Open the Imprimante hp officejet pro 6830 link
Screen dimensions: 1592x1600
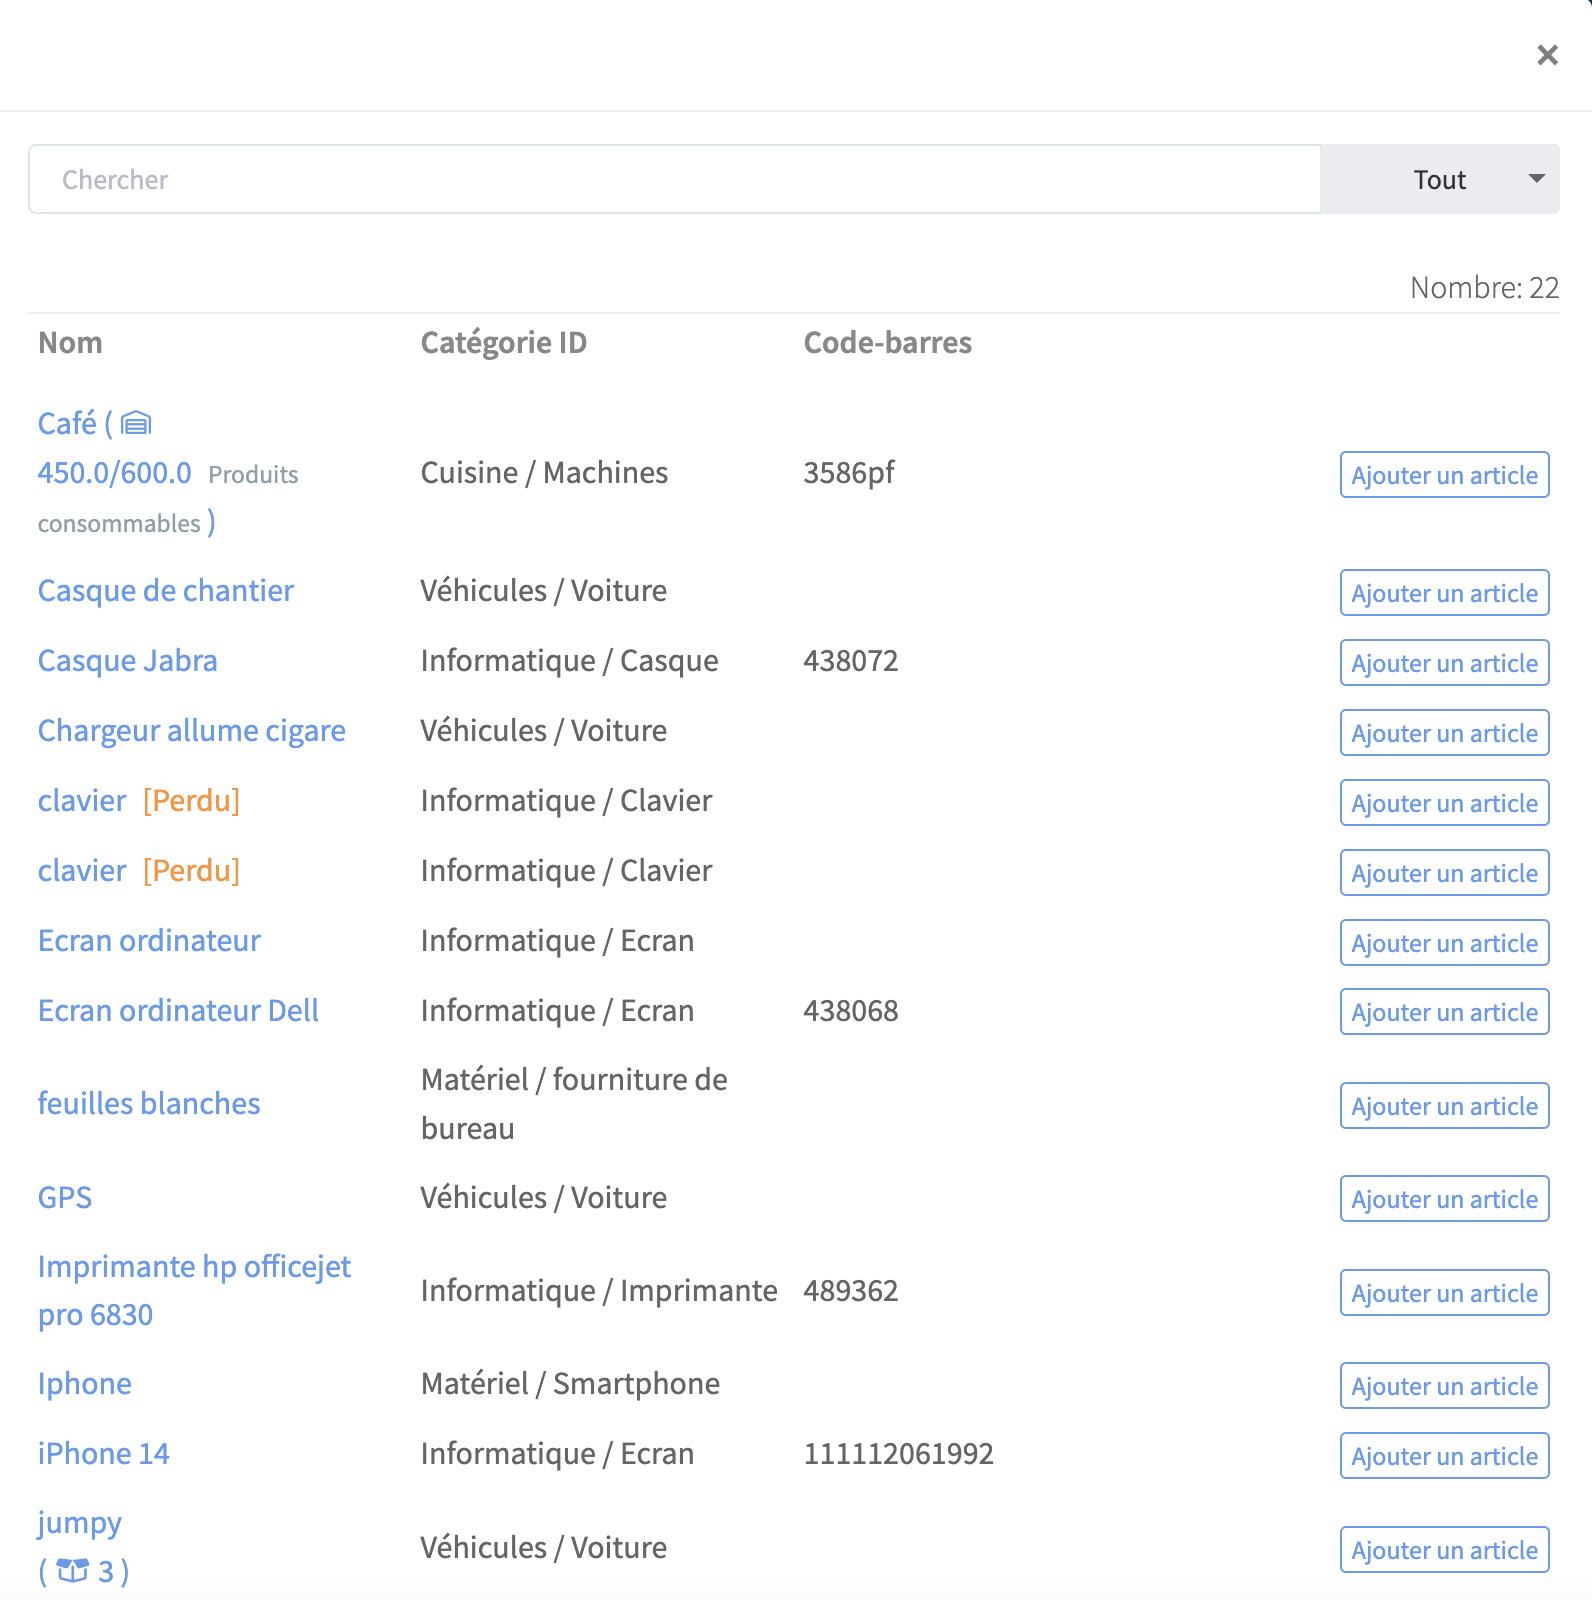195,1291
